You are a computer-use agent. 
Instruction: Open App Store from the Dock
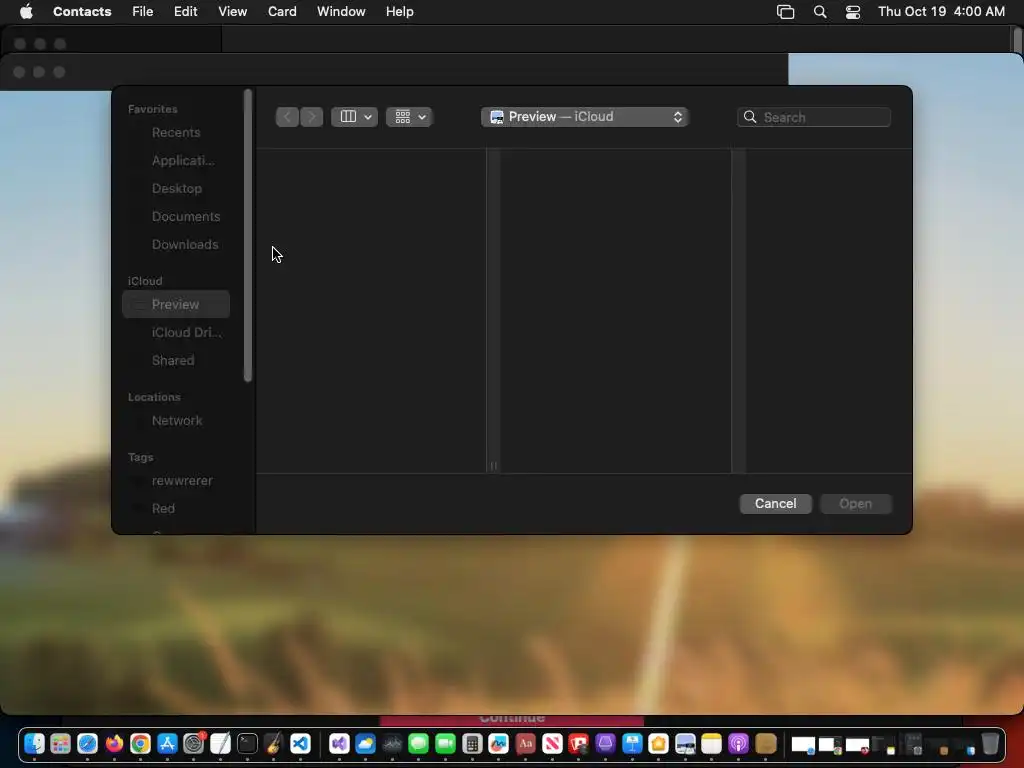pyautogui.click(x=167, y=744)
